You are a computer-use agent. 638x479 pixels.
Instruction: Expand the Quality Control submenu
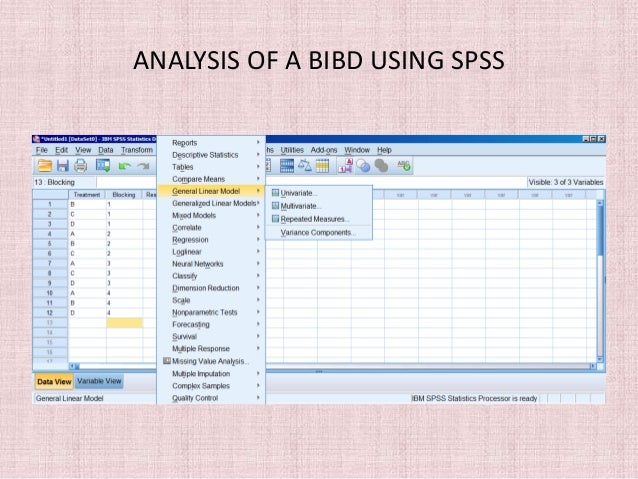[211, 398]
